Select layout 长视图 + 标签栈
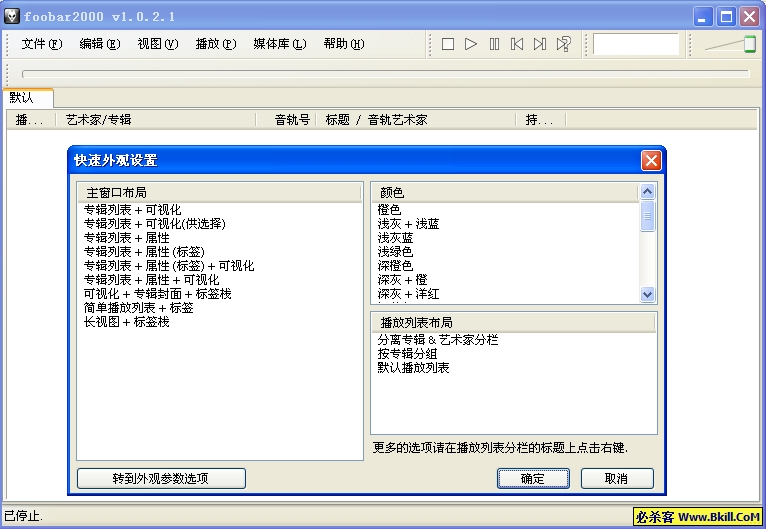This screenshot has height=529, width=766. coord(127,322)
